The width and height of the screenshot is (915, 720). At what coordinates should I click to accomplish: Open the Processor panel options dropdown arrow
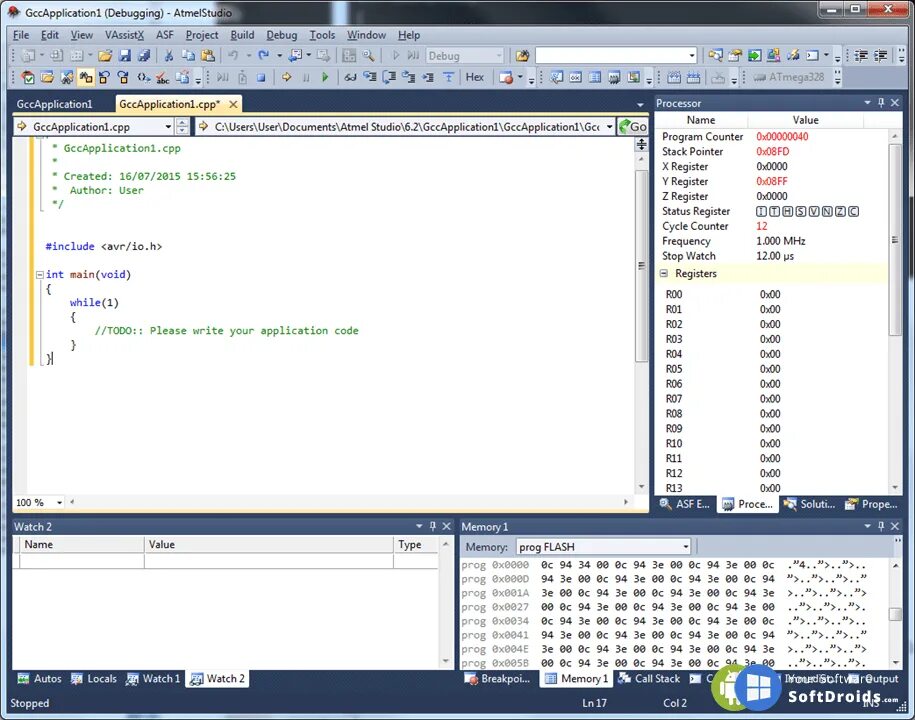click(867, 103)
